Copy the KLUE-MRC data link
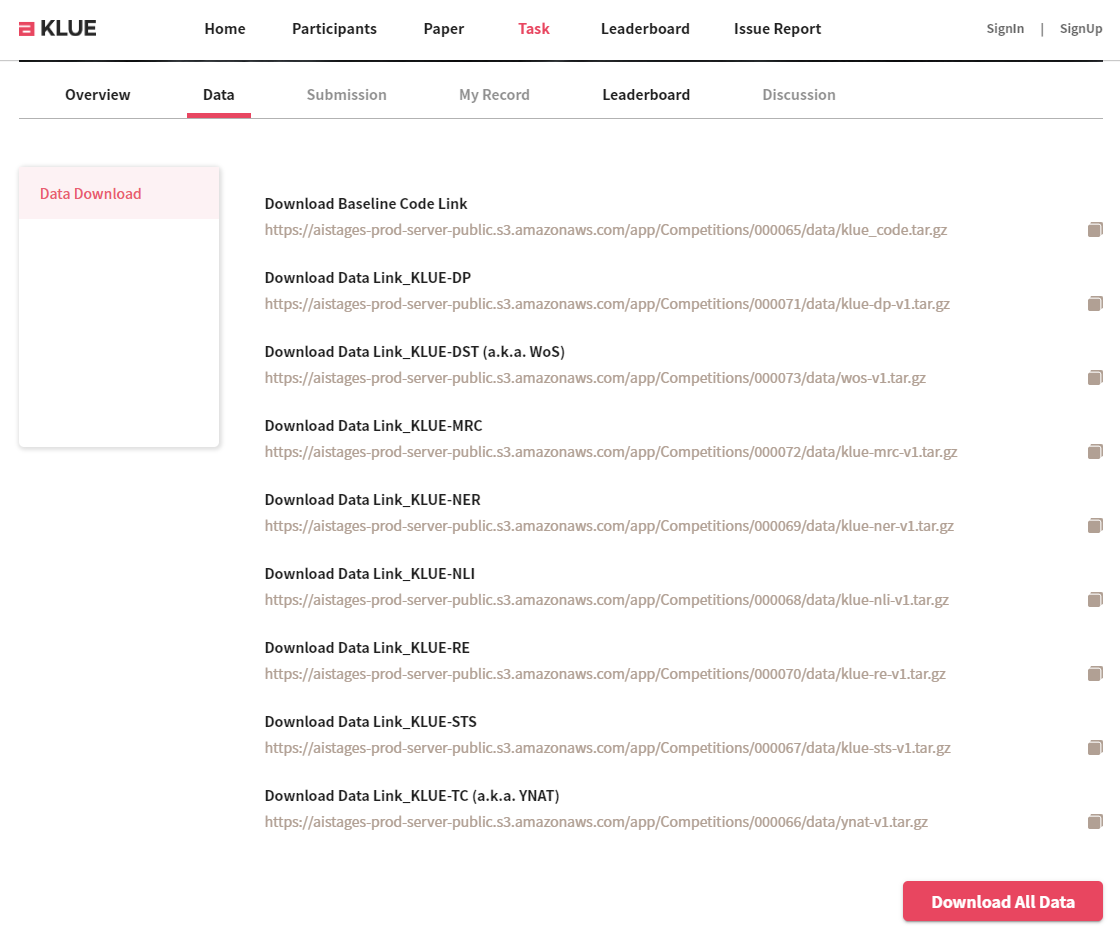The height and width of the screenshot is (926, 1120). [1095, 452]
